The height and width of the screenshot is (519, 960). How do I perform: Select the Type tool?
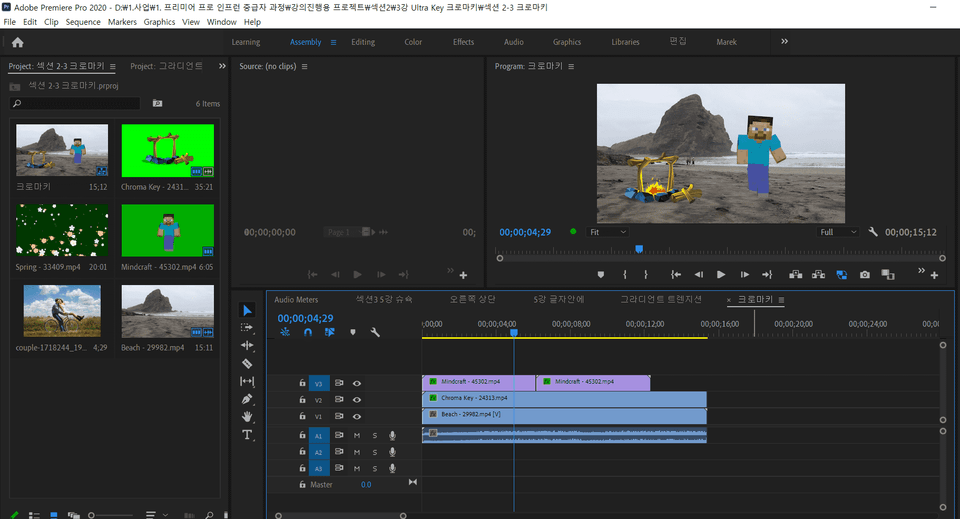[247, 435]
